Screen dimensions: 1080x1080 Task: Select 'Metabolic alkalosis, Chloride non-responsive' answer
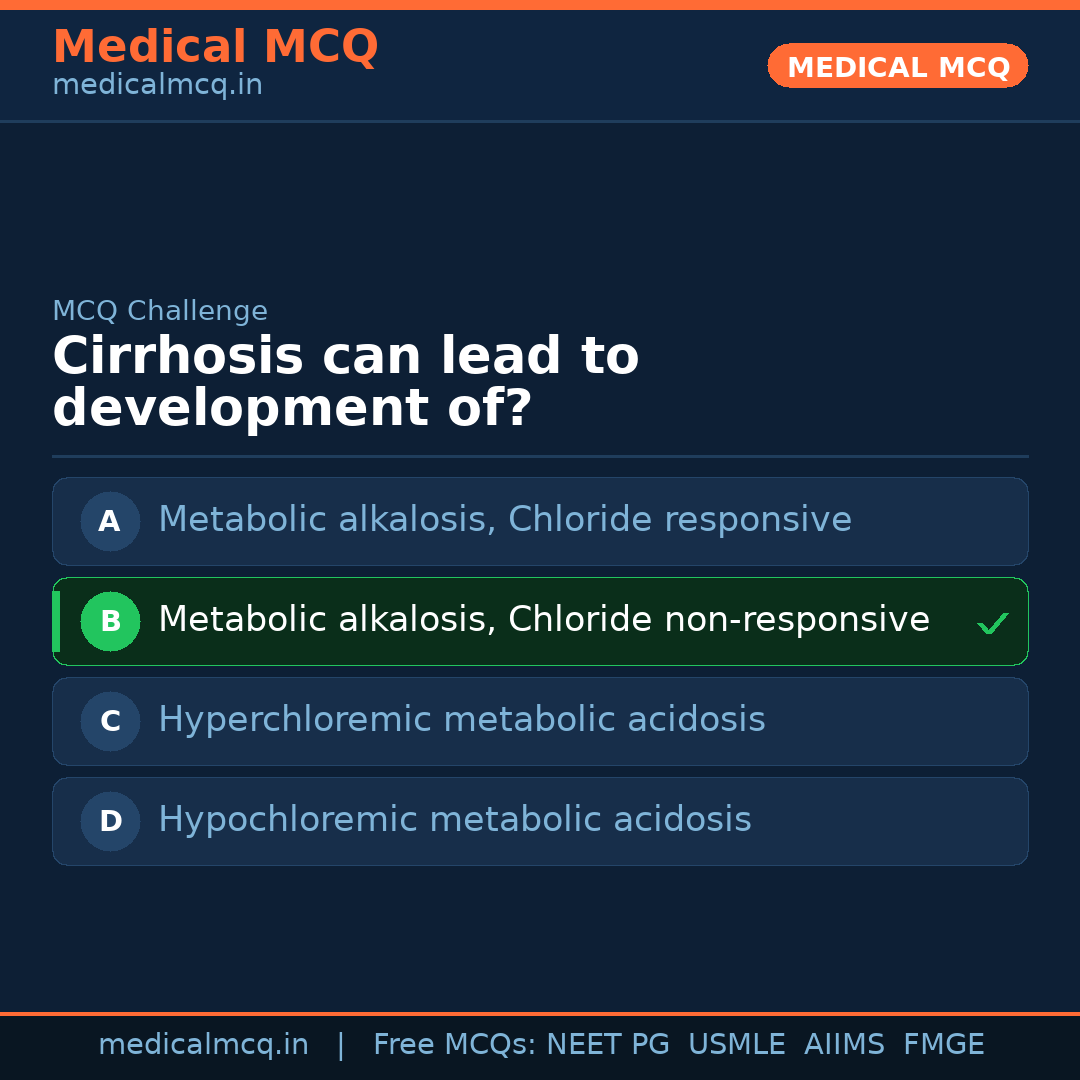click(544, 620)
